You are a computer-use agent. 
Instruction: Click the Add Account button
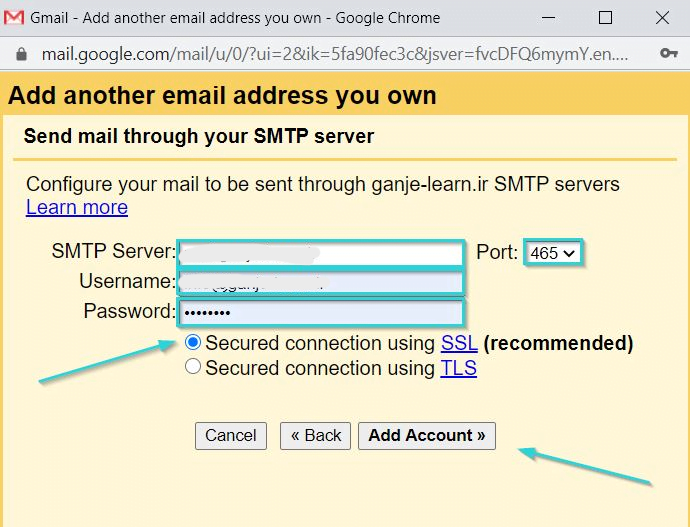coord(426,435)
